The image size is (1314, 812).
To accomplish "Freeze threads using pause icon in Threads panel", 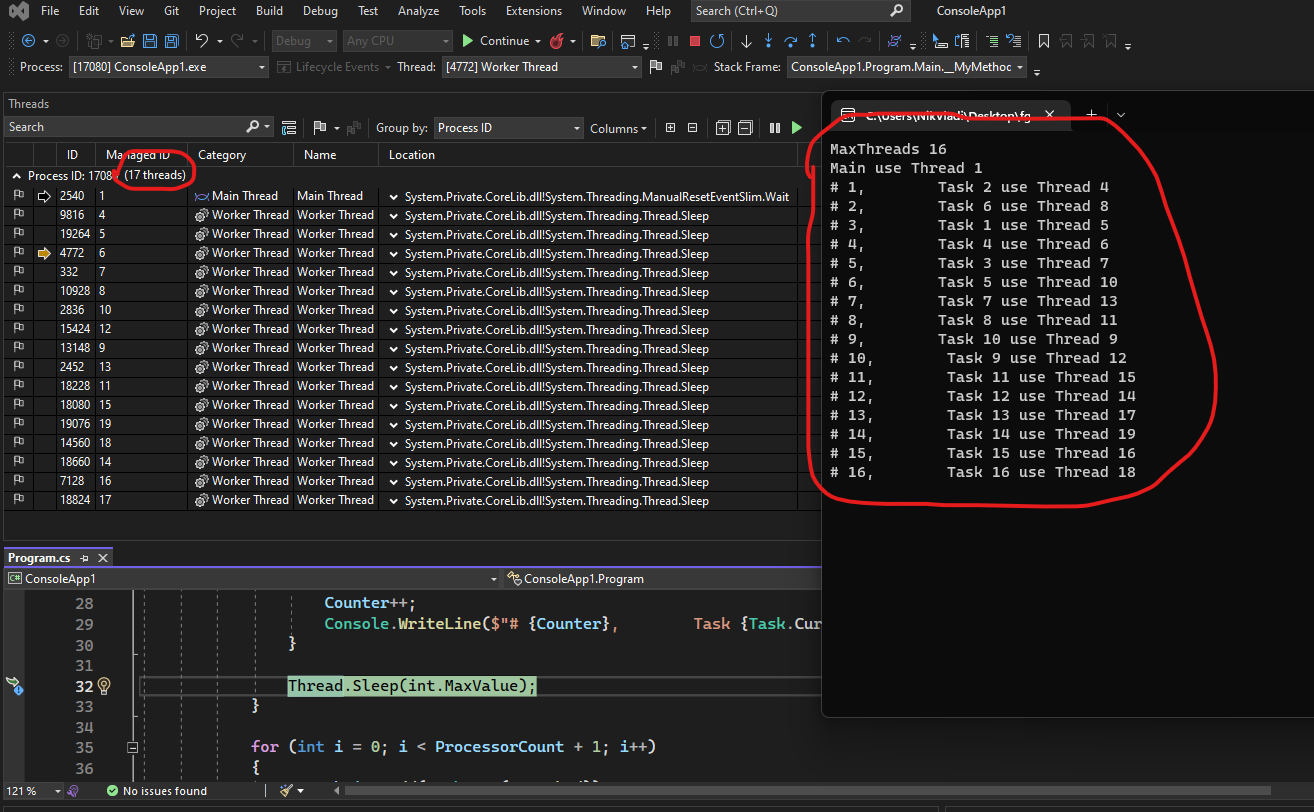I will pyautogui.click(x=774, y=128).
